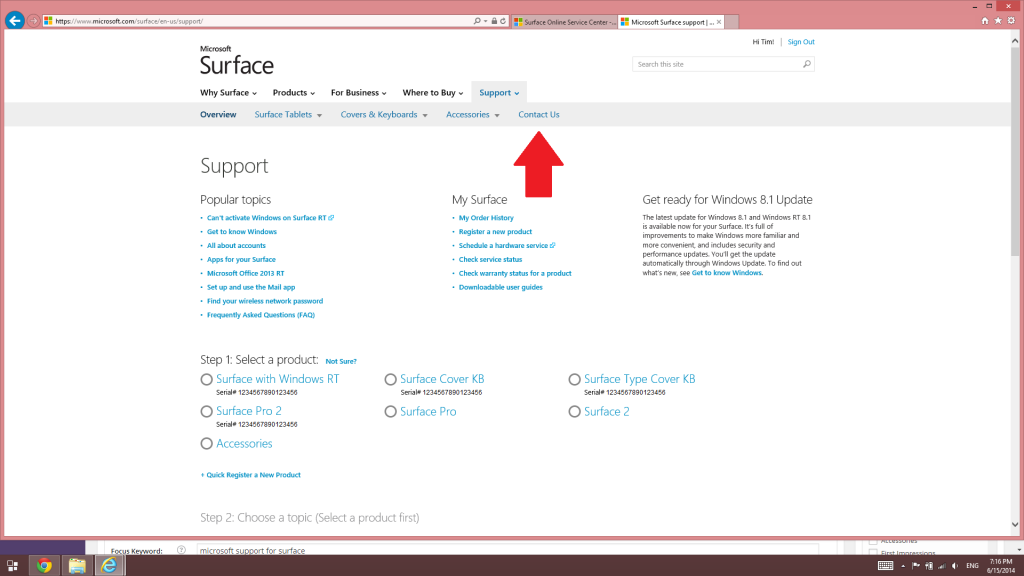Expand the Products menu
The width and height of the screenshot is (1024, 576).
294,93
